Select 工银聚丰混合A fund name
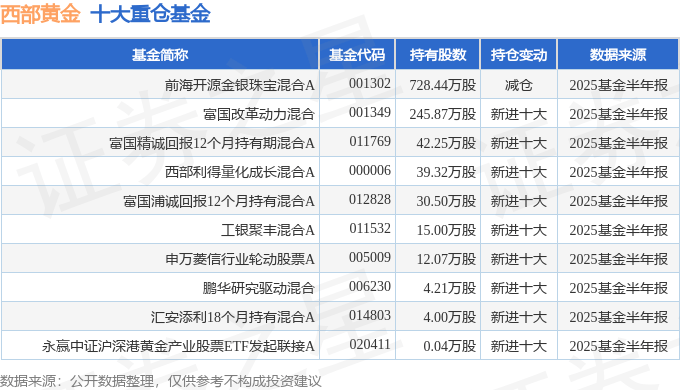This screenshot has width=680, height=390. click(268, 230)
